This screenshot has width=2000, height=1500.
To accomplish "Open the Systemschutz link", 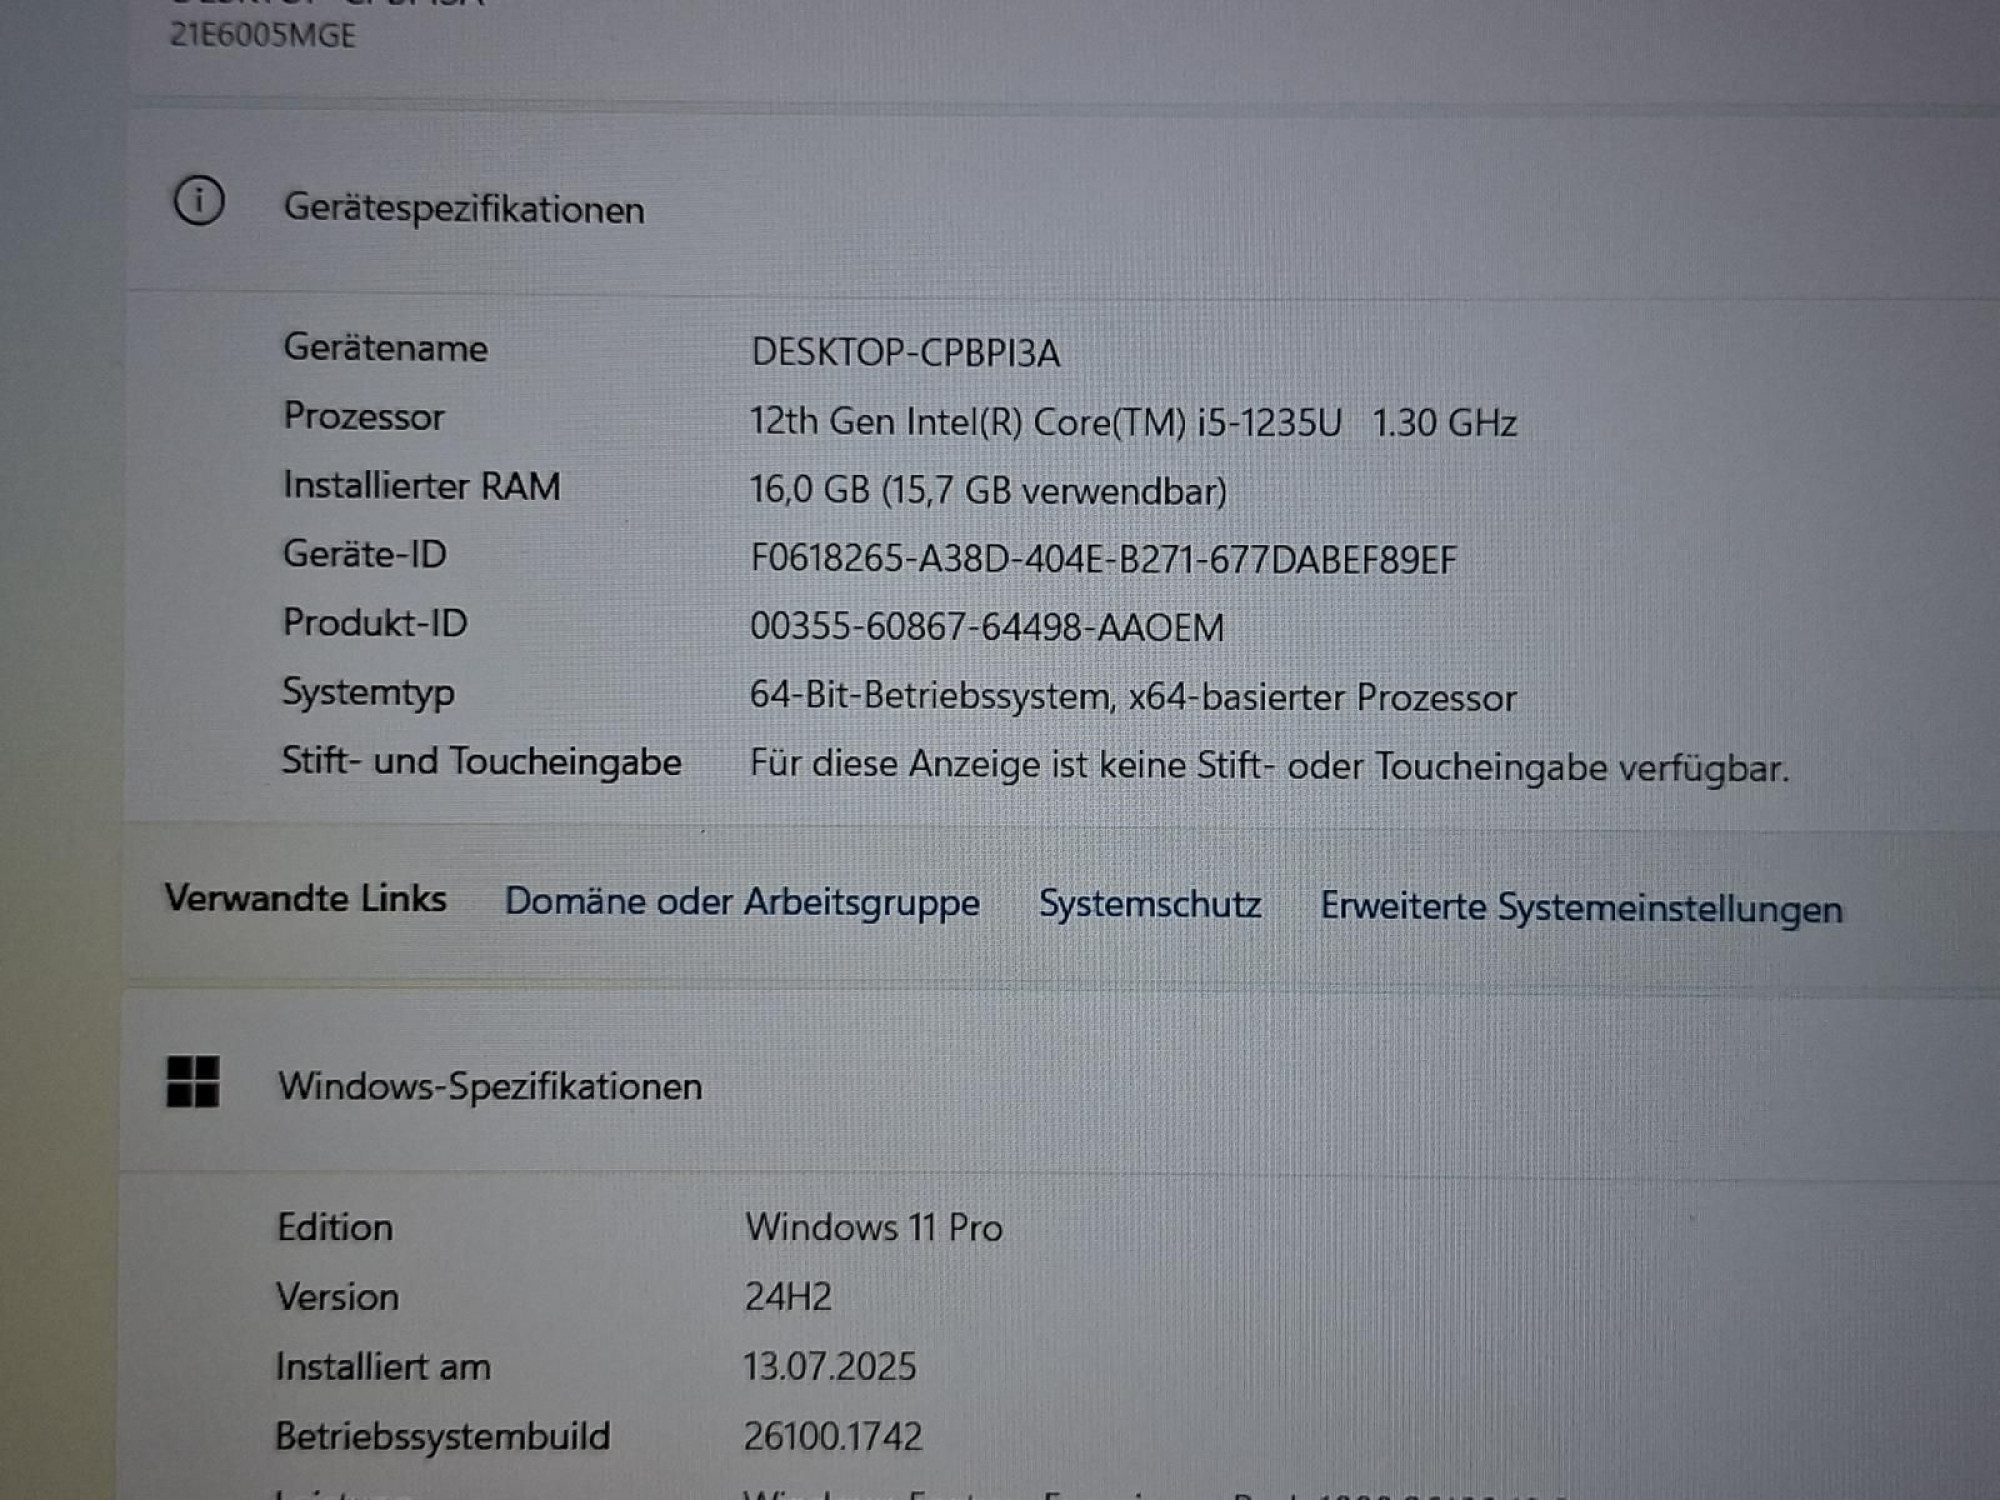I will [x=1150, y=904].
